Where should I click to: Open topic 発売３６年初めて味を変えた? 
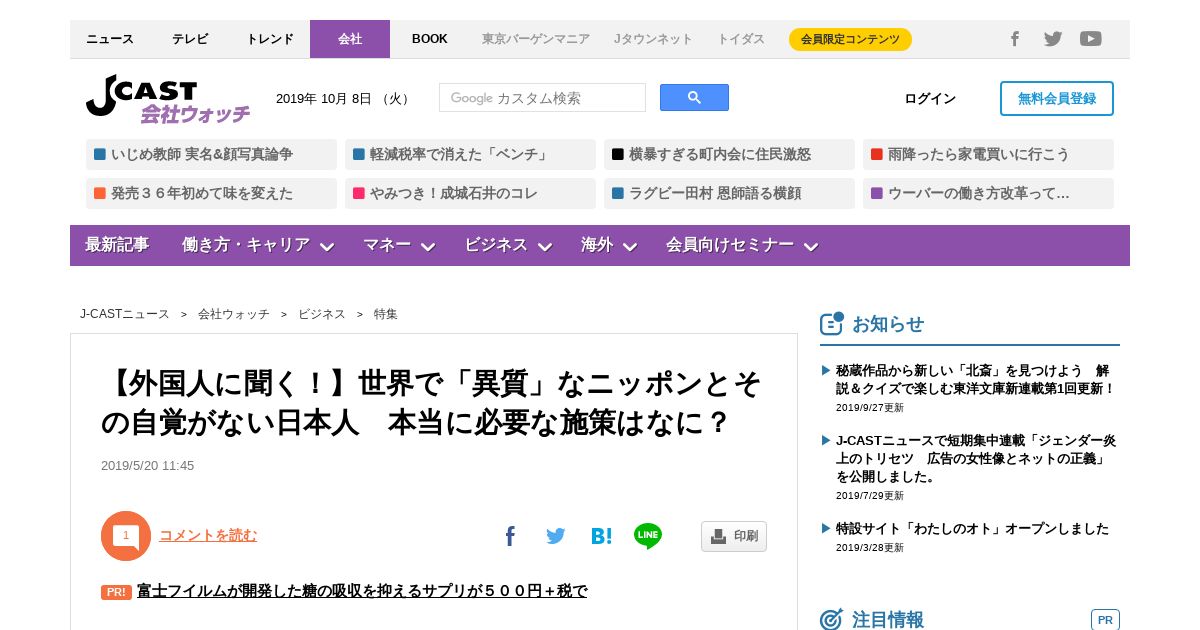click(211, 193)
